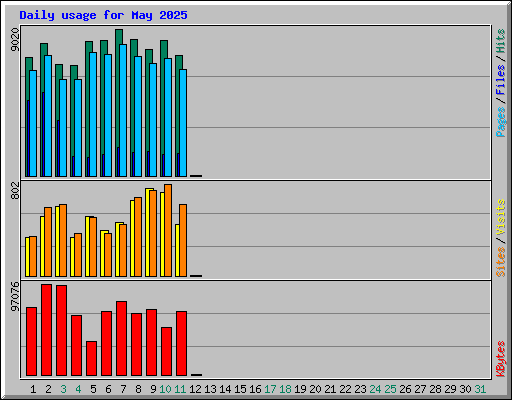Select the green "Hits" legend label
The image size is (512, 400).
[500, 41]
